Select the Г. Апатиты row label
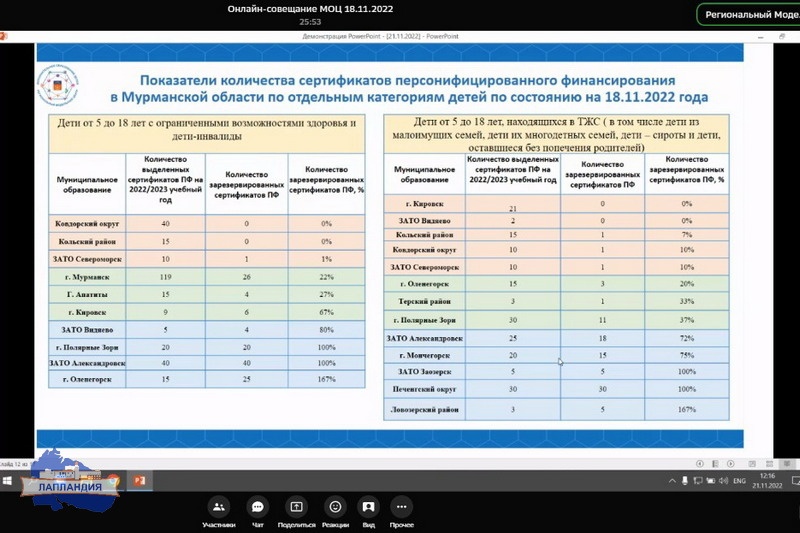This screenshot has width=800, height=533. coord(87,294)
